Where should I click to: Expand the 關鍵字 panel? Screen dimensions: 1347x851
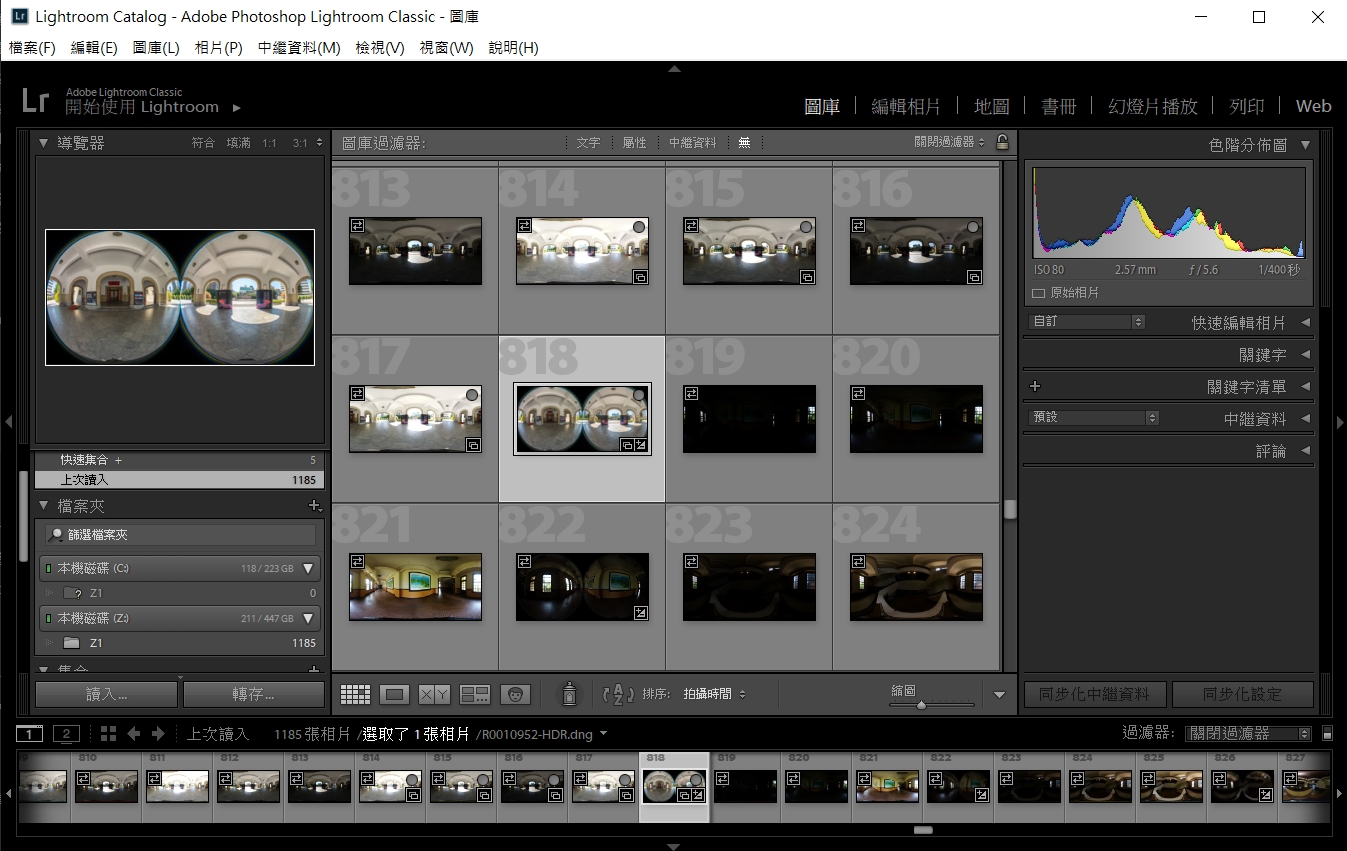tap(1262, 355)
